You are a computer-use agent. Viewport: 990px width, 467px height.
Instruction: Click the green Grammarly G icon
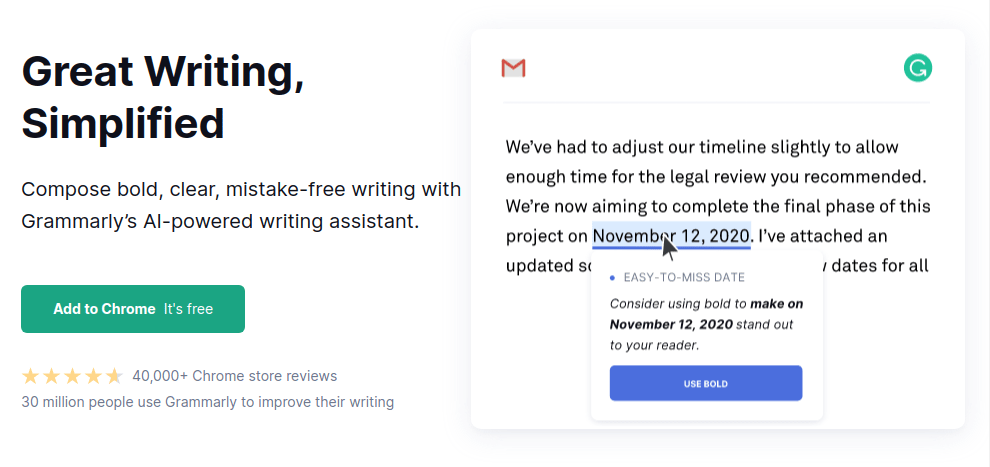coord(917,68)
